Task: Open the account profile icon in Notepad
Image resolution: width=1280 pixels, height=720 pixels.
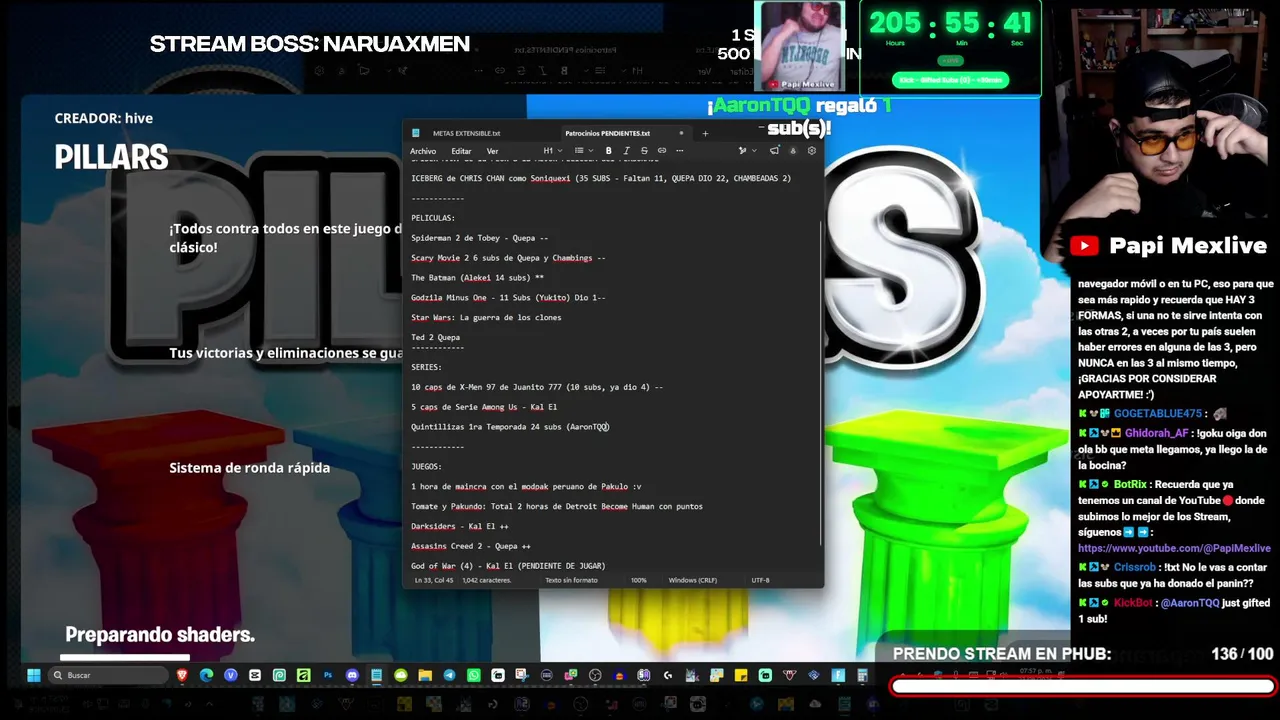Action: pyautogui.click(x=793, y=151)
